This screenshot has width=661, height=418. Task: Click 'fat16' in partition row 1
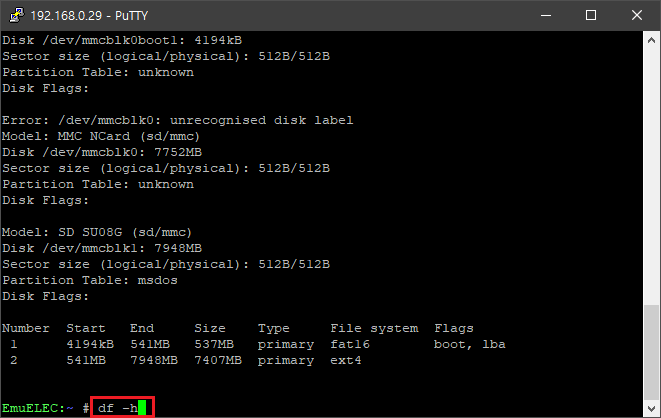[x=350, y=345]
